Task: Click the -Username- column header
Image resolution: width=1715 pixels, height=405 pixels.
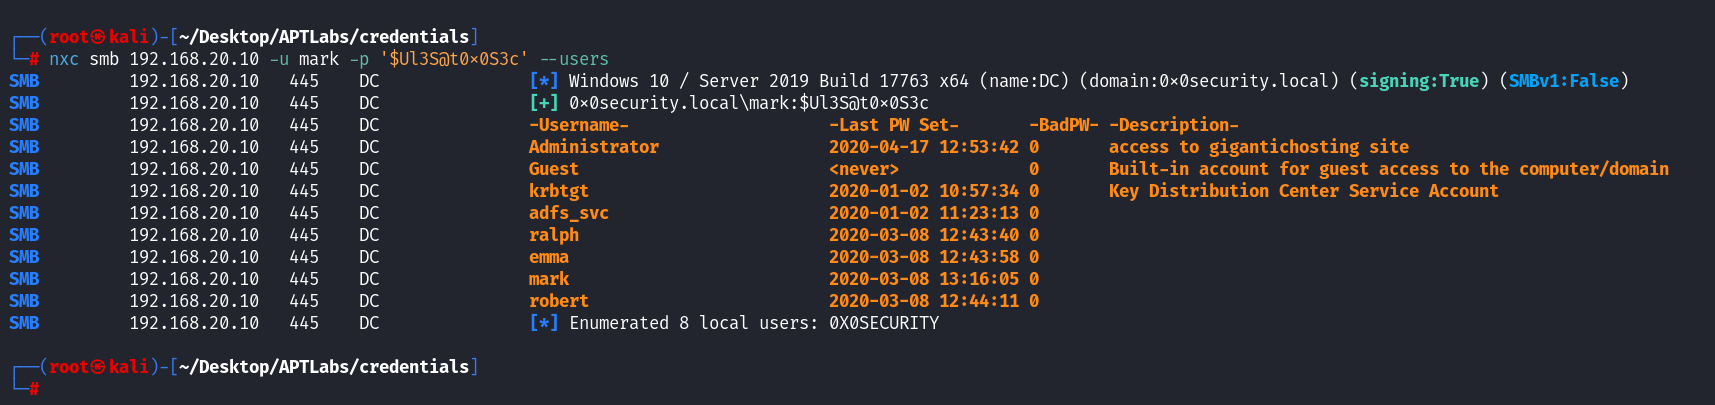Action: (x=579, y=125)
